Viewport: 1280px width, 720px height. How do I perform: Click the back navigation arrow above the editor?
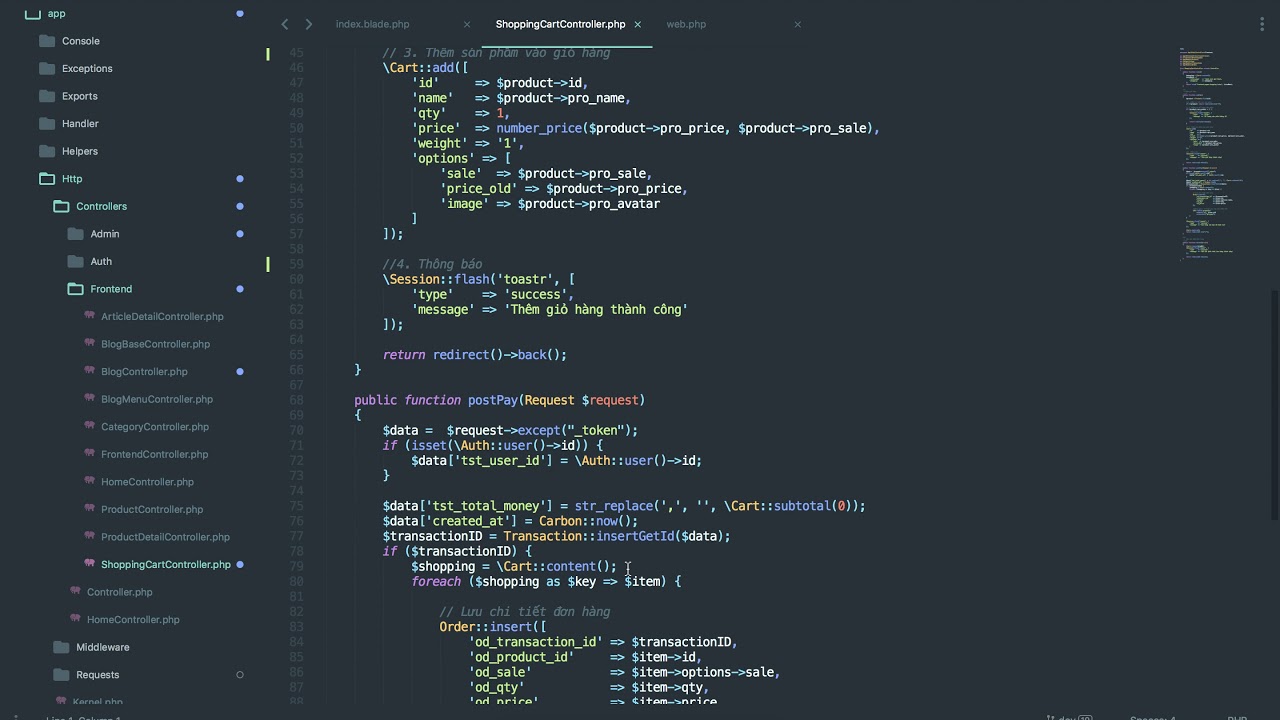(285, 24)
